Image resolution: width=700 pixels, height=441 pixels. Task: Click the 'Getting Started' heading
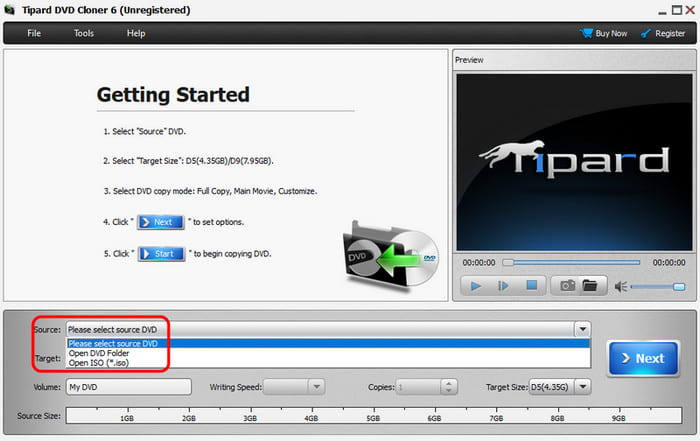(x=173, y=95)
